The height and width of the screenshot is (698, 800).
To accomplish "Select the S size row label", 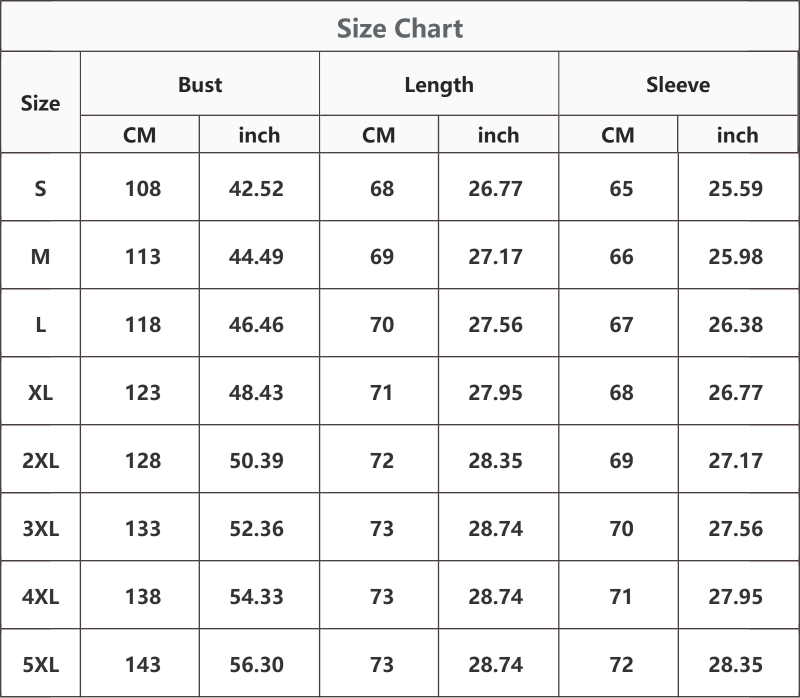I will (40, 188).
